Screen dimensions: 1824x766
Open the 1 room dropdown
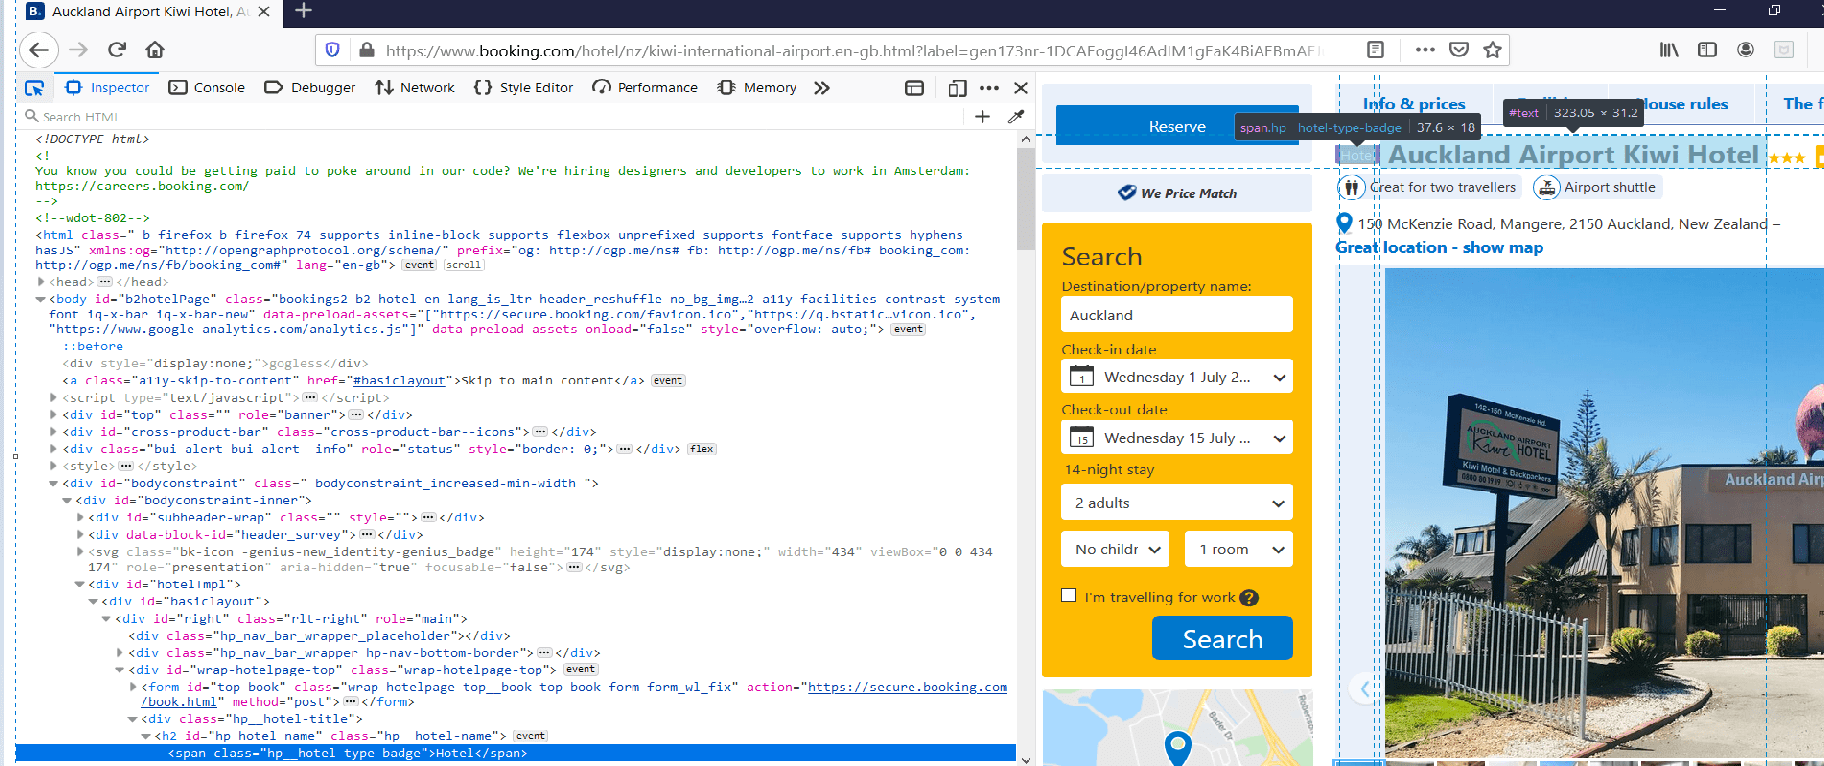1239,549
